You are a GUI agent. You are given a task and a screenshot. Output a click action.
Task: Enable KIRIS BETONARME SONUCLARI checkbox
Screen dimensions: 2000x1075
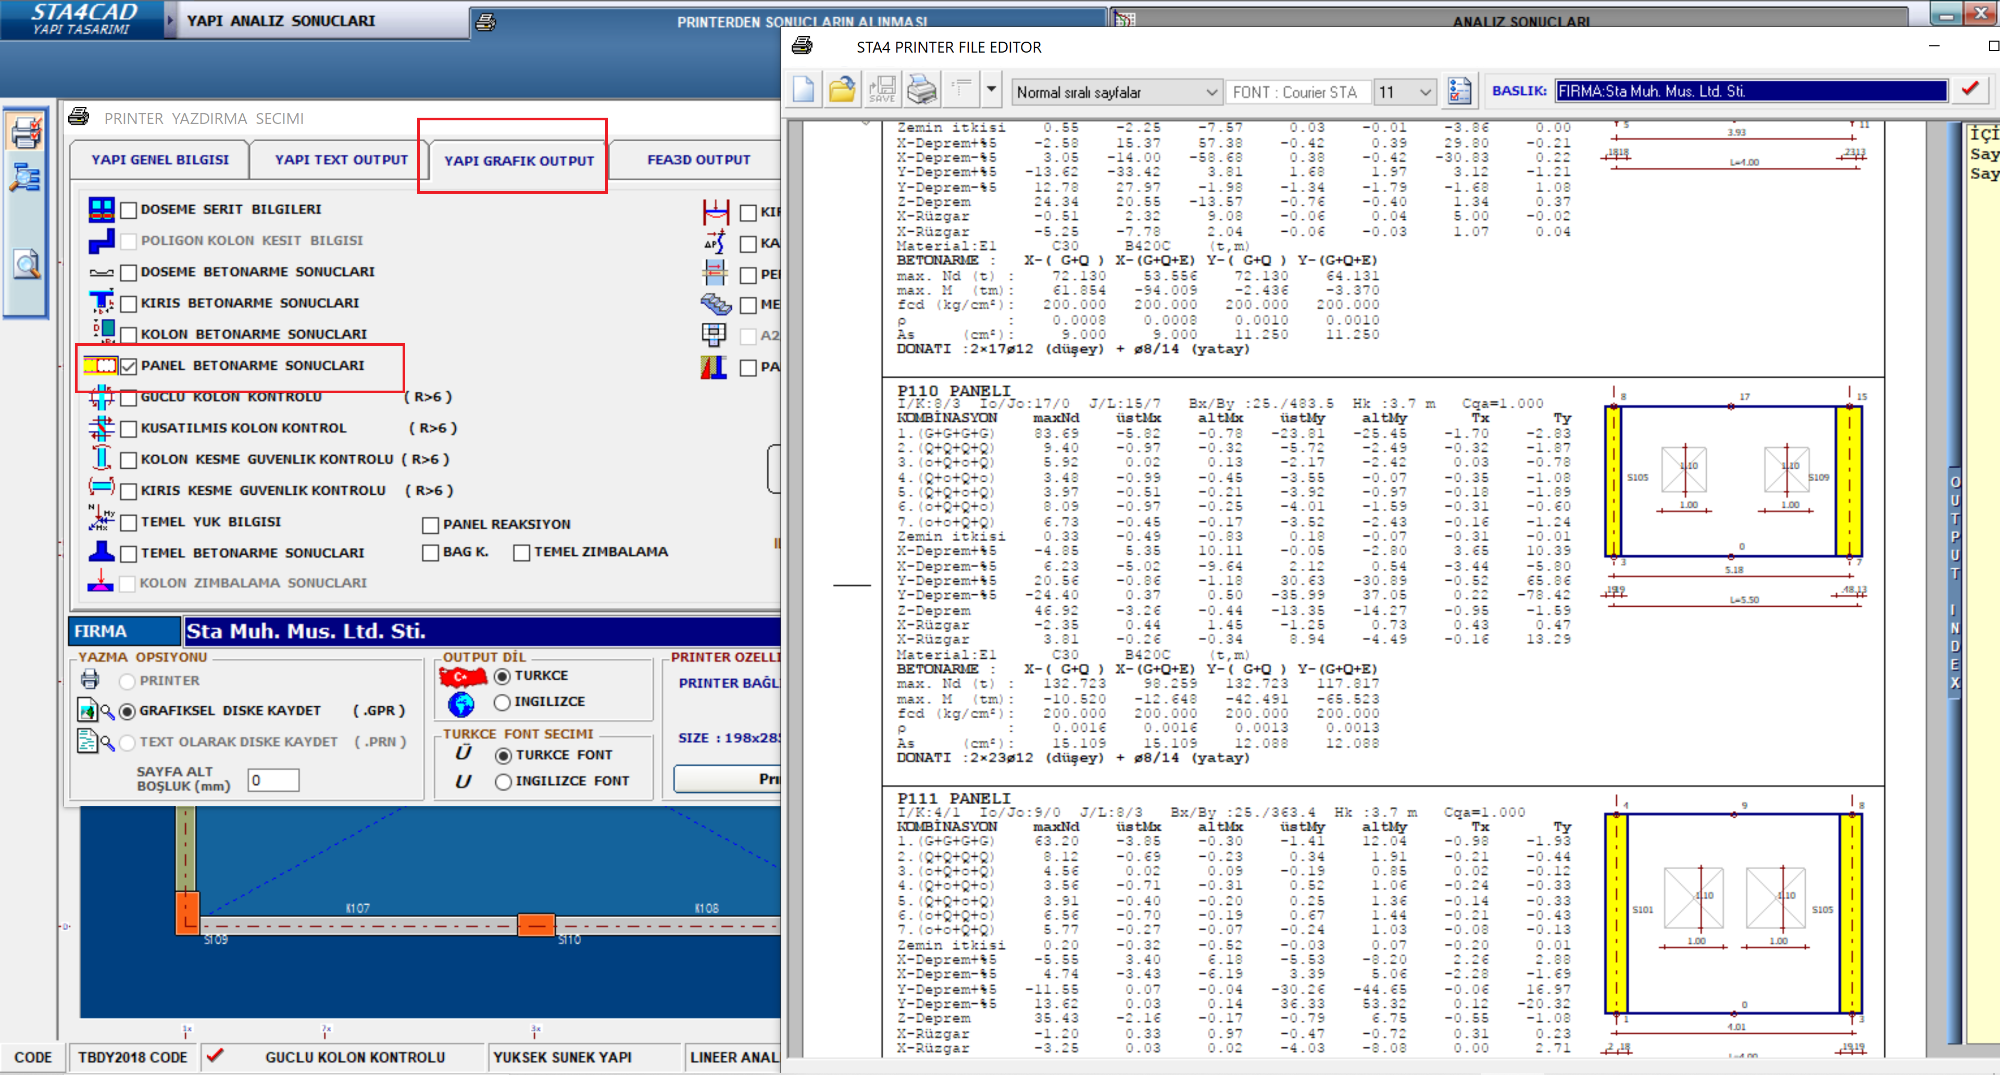[x=129, y=304]
